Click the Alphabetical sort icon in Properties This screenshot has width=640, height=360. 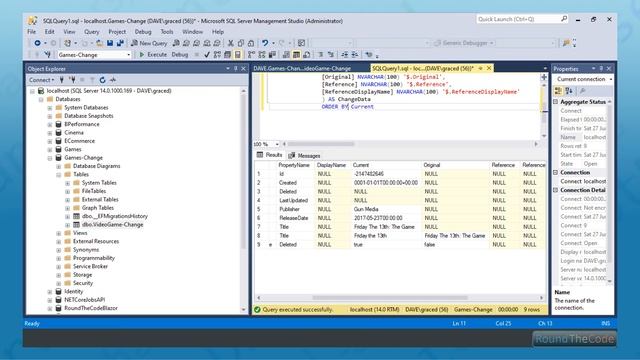pyautogui.click(x=569, y=91)
